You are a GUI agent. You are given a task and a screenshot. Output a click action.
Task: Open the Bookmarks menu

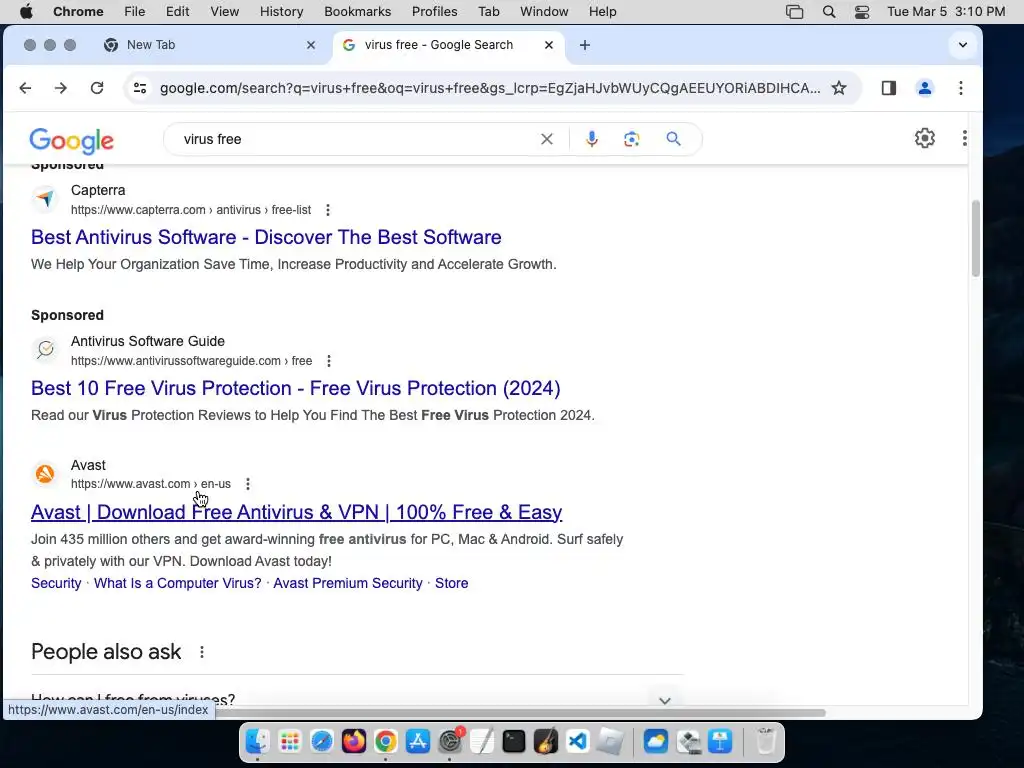(357, 12)
